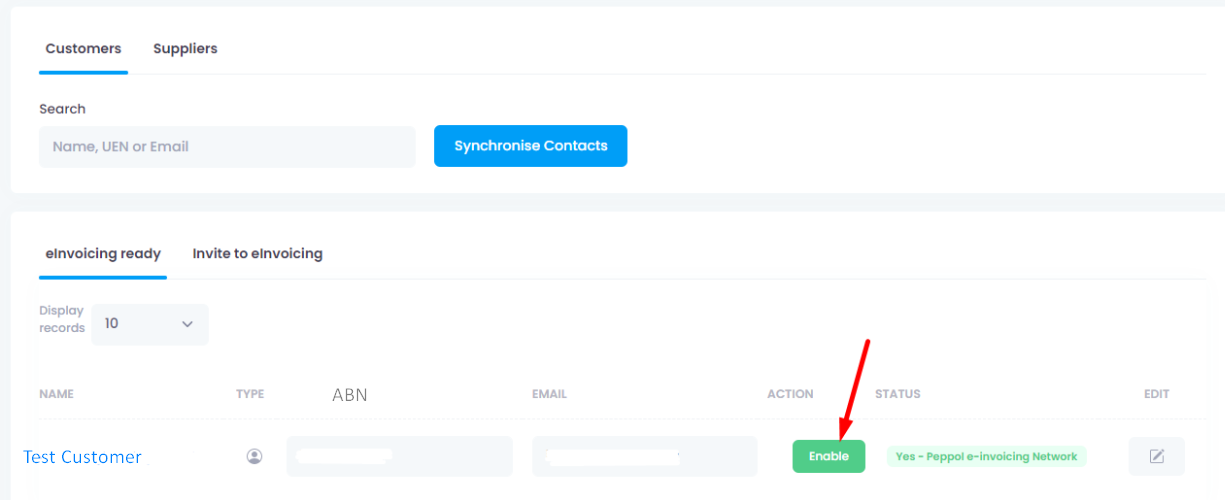Click the ABN field for Test Customer

coord(400,456)
